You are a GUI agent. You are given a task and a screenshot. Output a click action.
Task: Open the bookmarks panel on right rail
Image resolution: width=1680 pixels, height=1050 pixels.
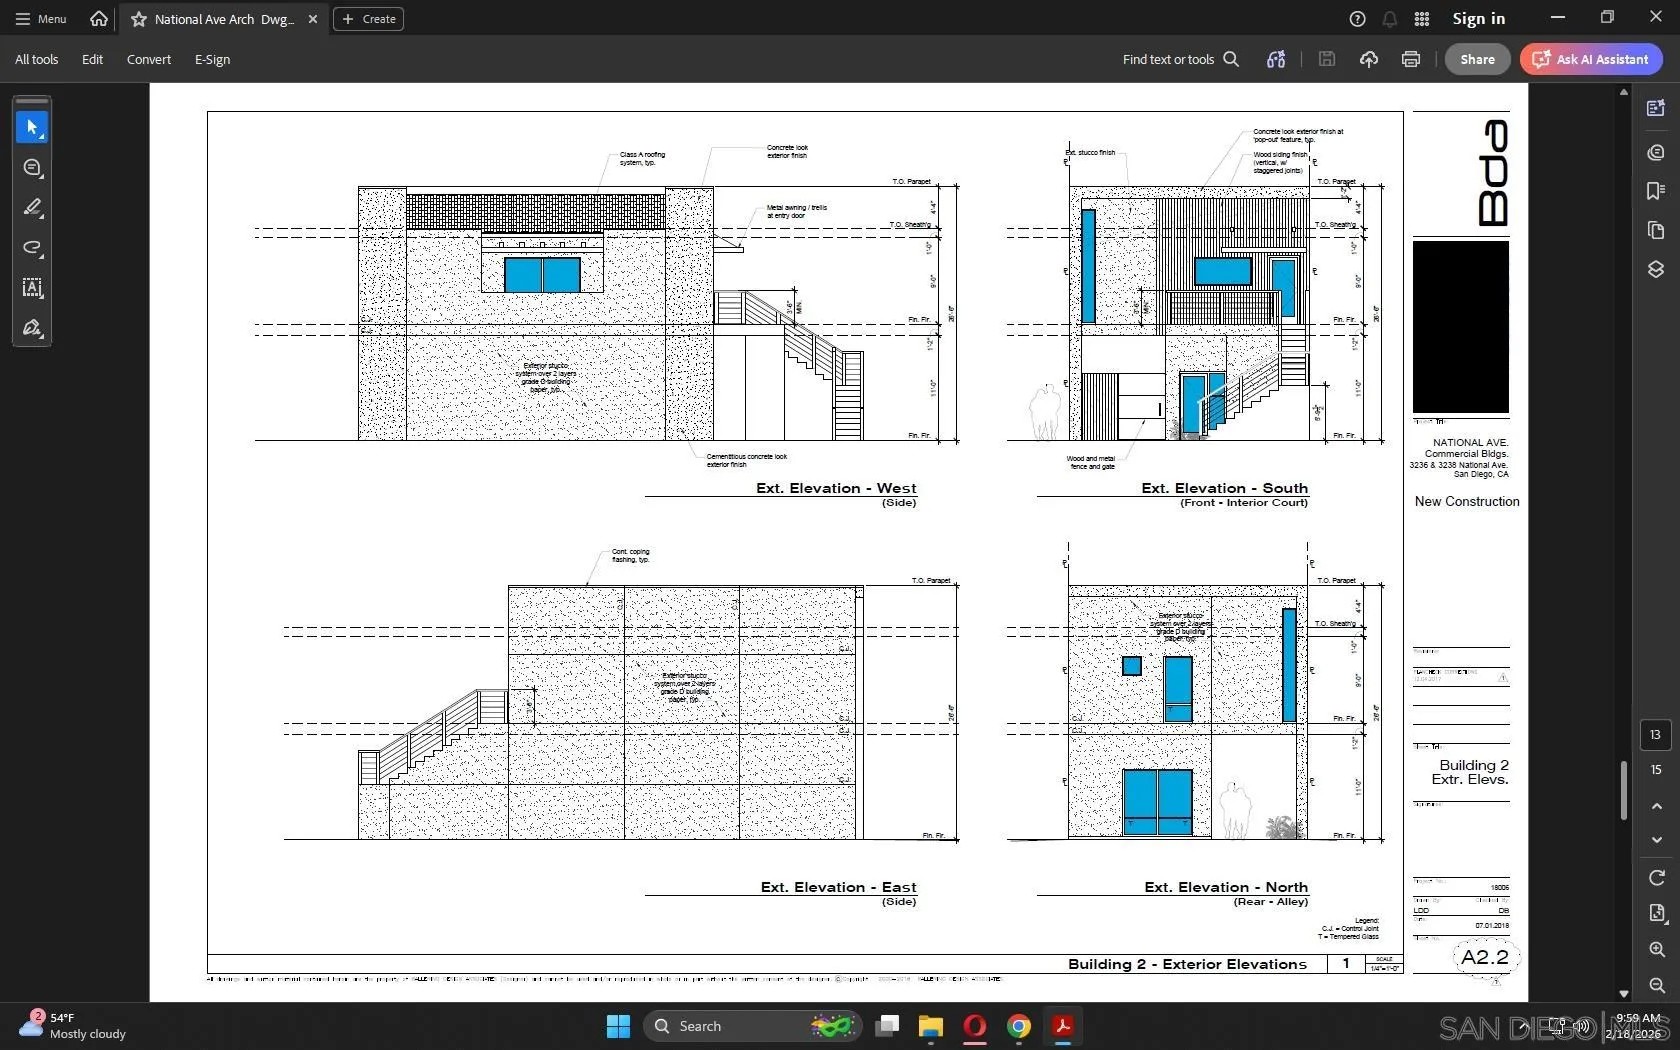1656,191
